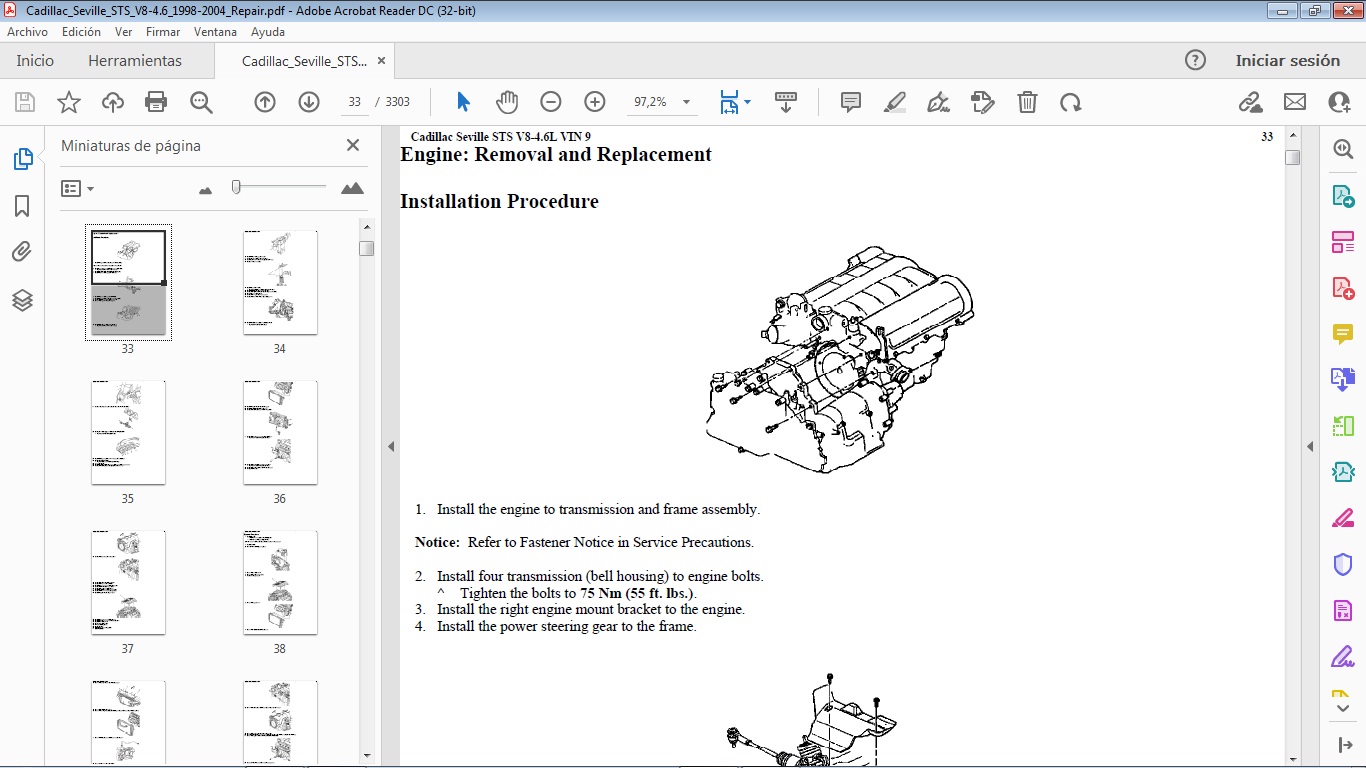Viewport: 1366px width, 768px height.
Task: Open the Ventana menu
Action: click(x=215, y=31)
